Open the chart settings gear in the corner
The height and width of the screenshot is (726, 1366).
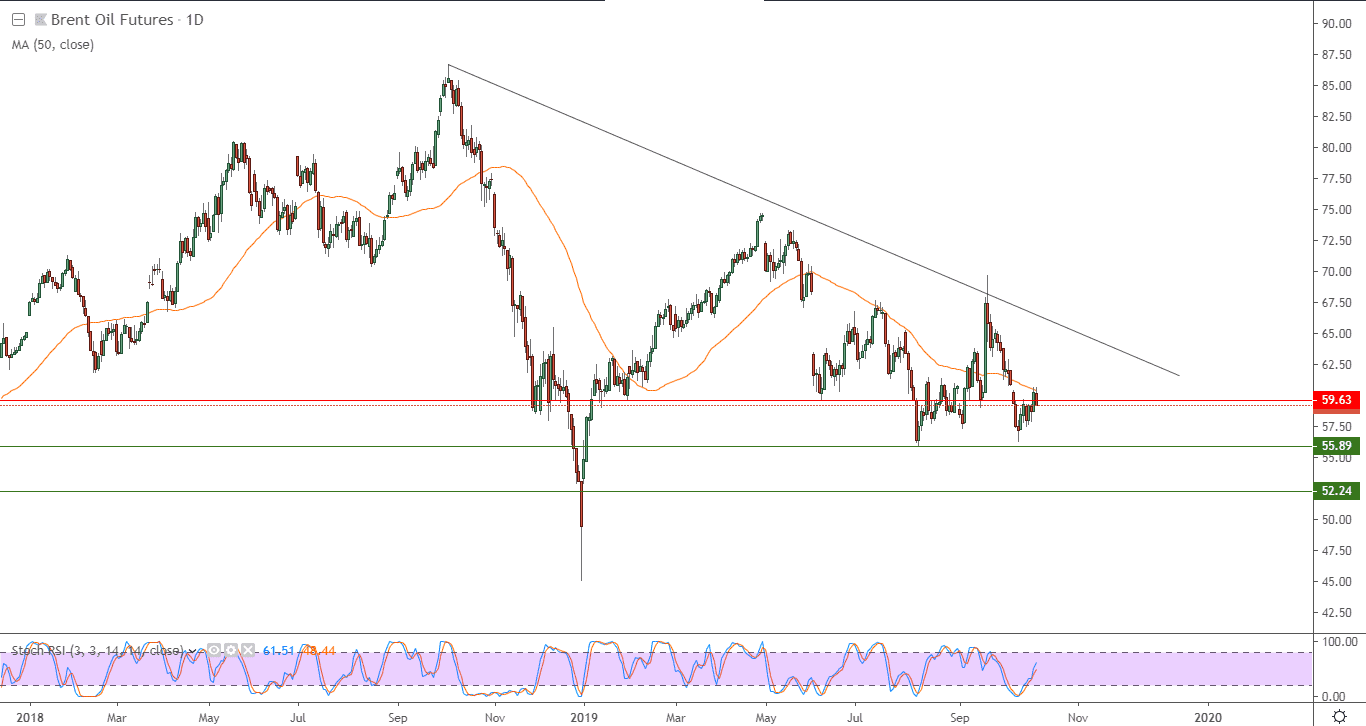tap(1339, 716)
